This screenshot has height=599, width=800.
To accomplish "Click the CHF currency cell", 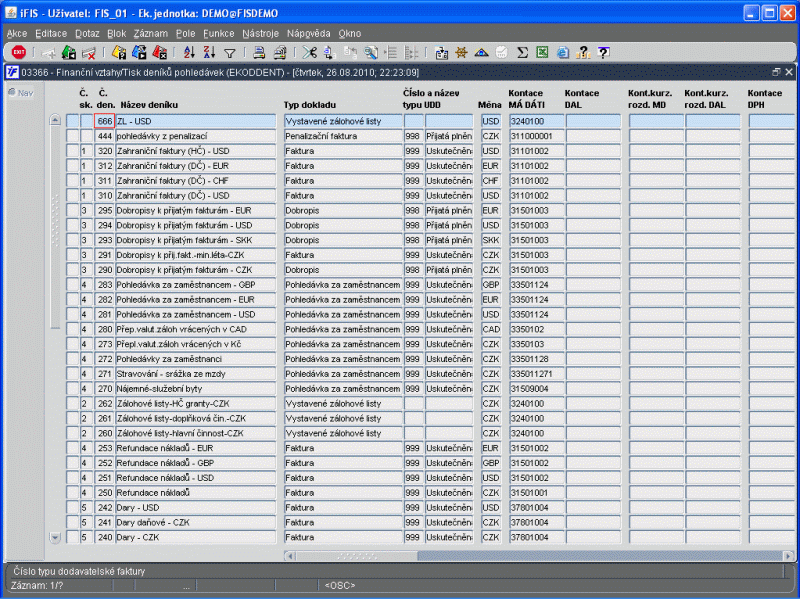I will (491, 181).
